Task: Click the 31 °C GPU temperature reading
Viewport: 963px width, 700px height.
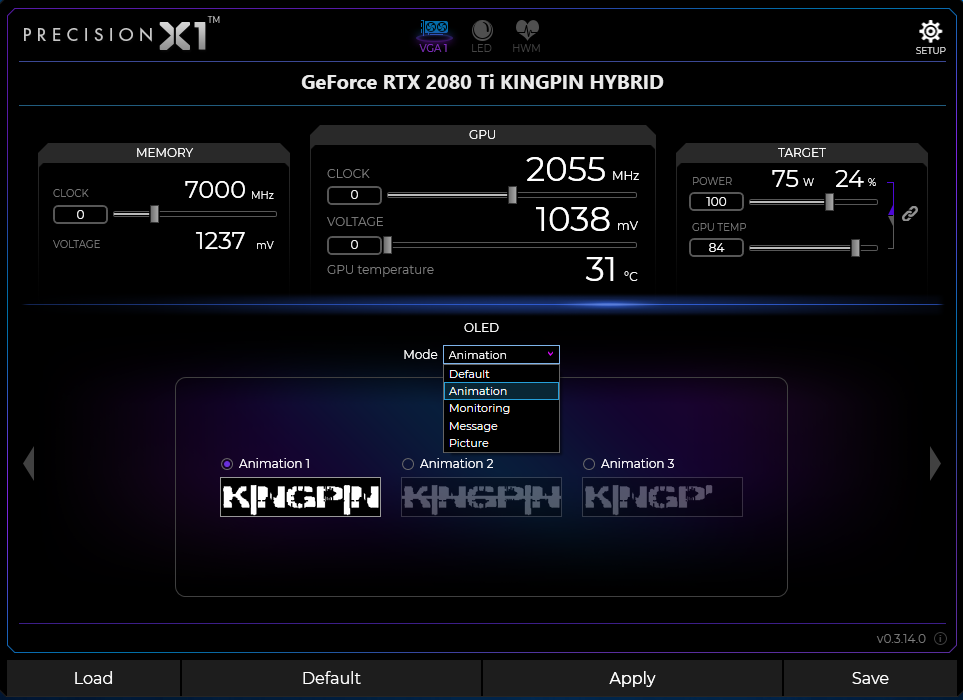Action: coord(612,270)
